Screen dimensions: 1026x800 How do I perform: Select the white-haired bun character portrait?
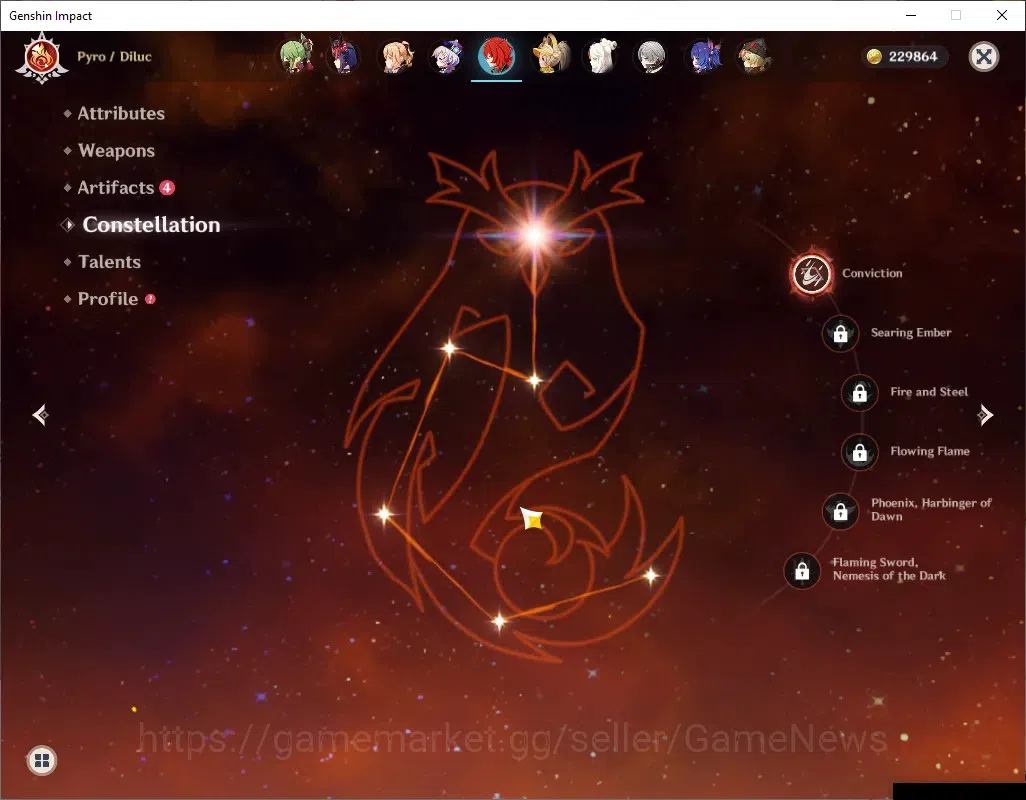(601, 56)
